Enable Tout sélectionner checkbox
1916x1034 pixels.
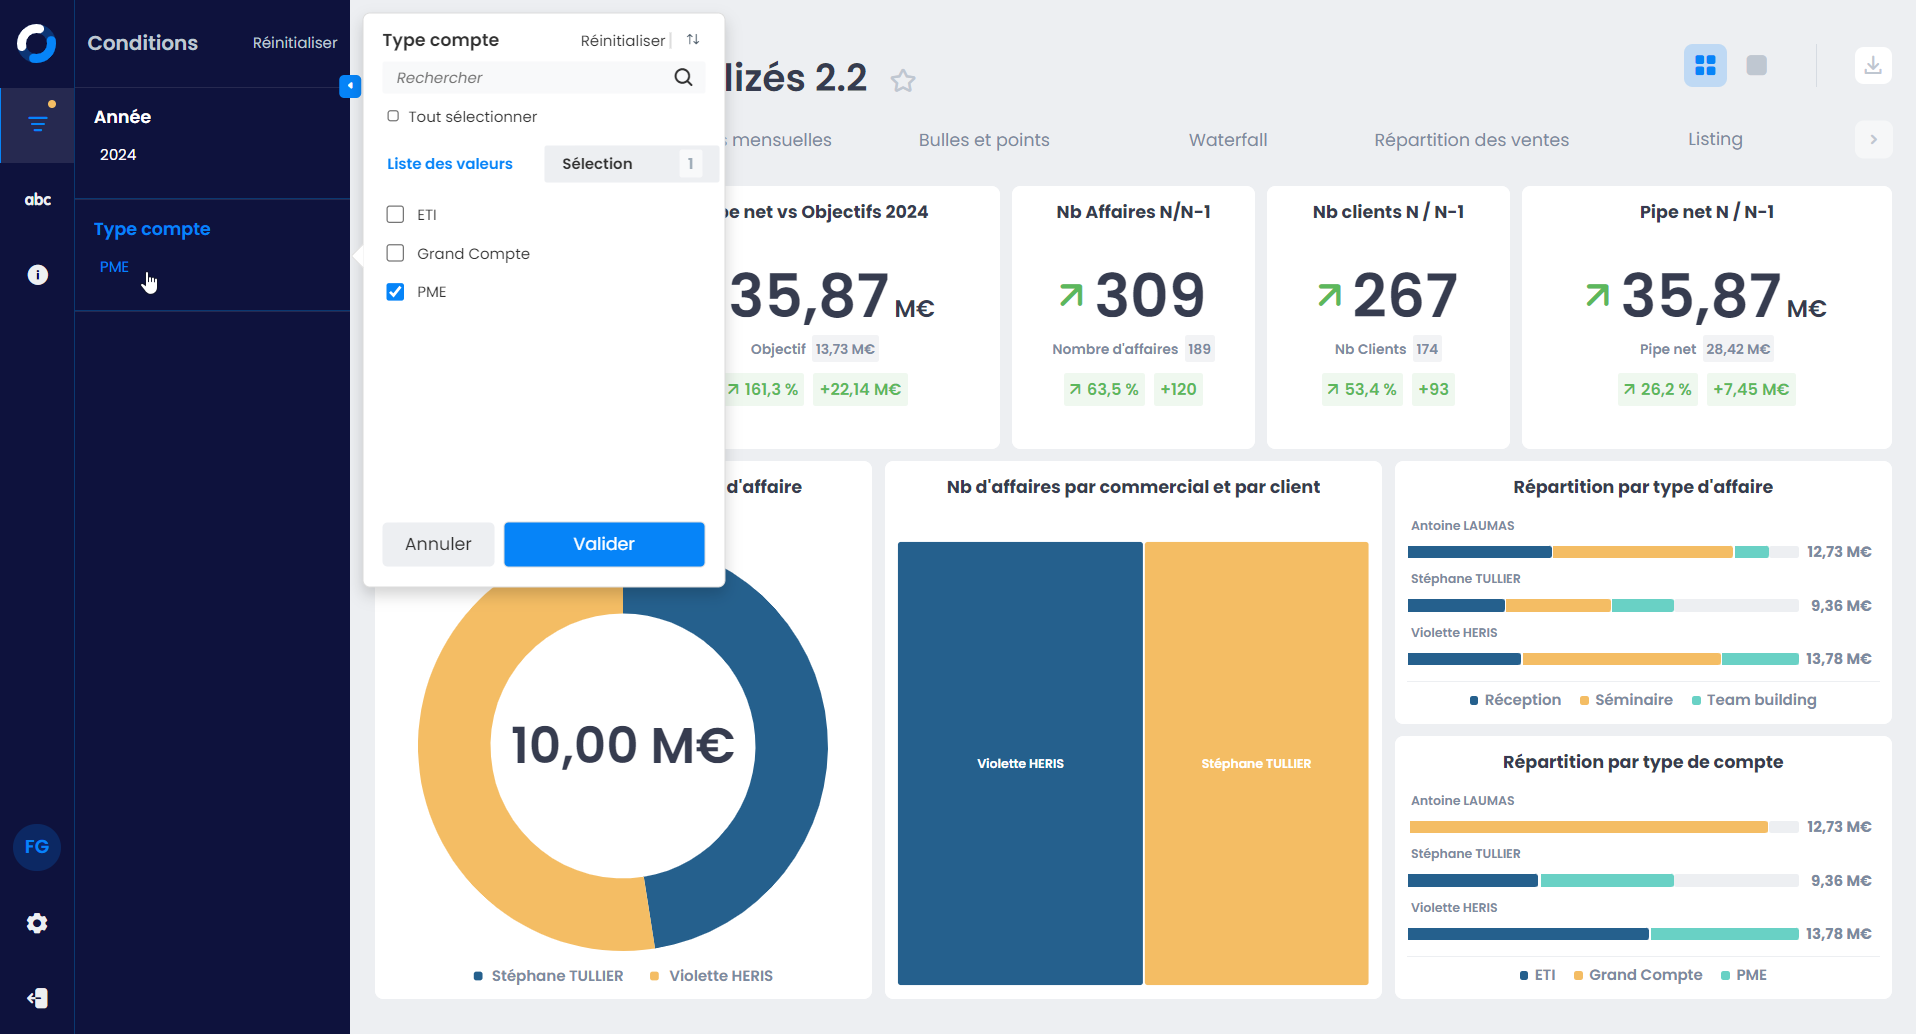(x=393, y=117)
